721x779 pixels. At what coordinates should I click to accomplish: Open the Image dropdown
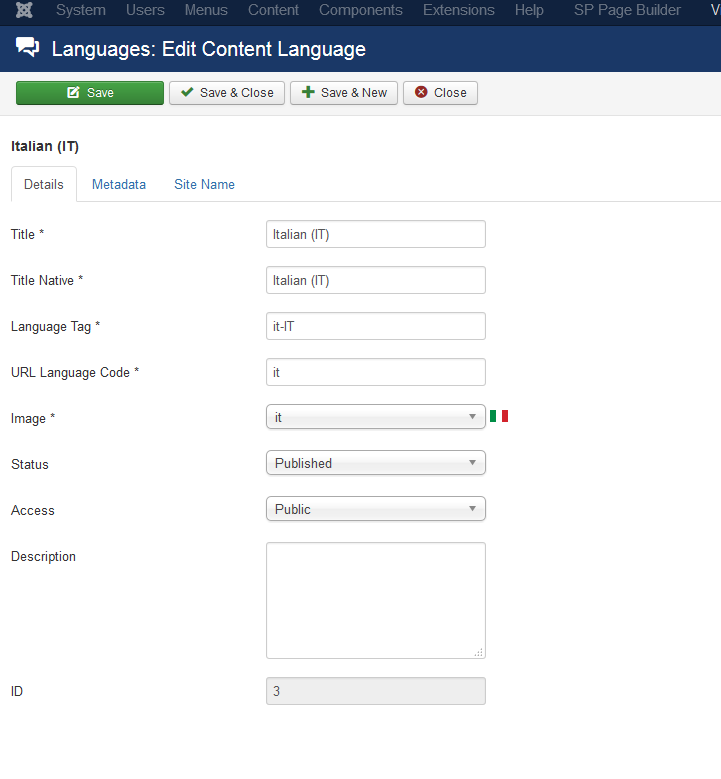[375, 417]
